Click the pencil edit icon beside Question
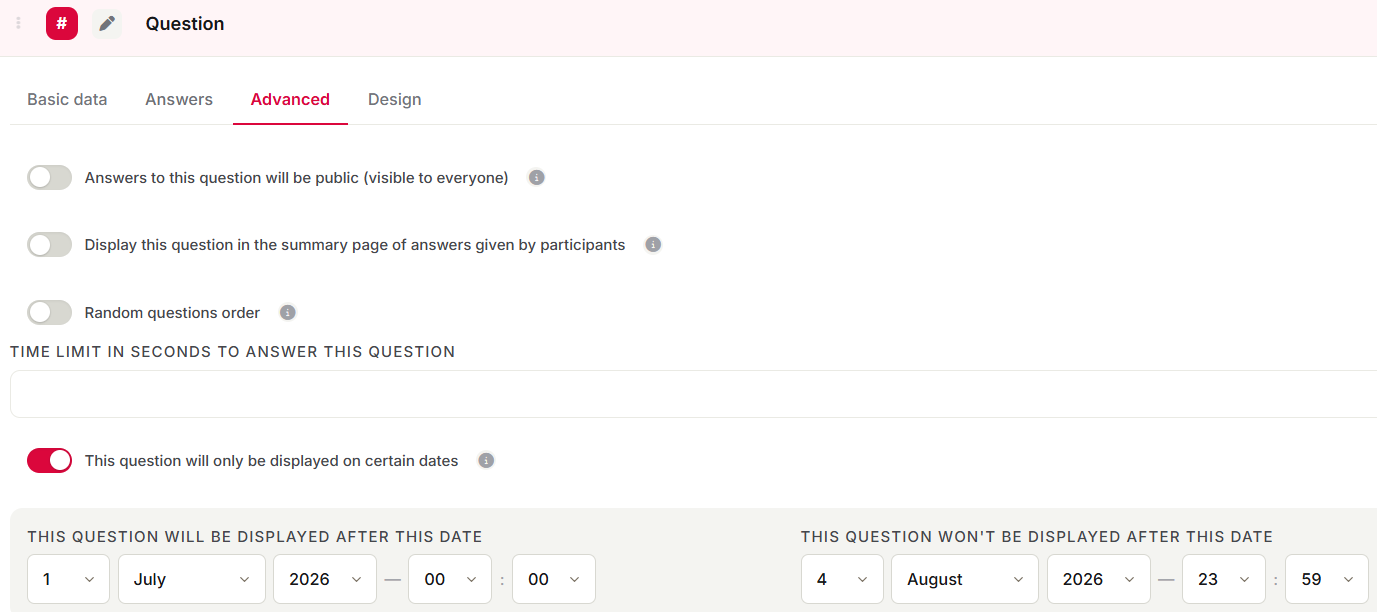Viewport: 1377px width, 612px height. [107, 24]
